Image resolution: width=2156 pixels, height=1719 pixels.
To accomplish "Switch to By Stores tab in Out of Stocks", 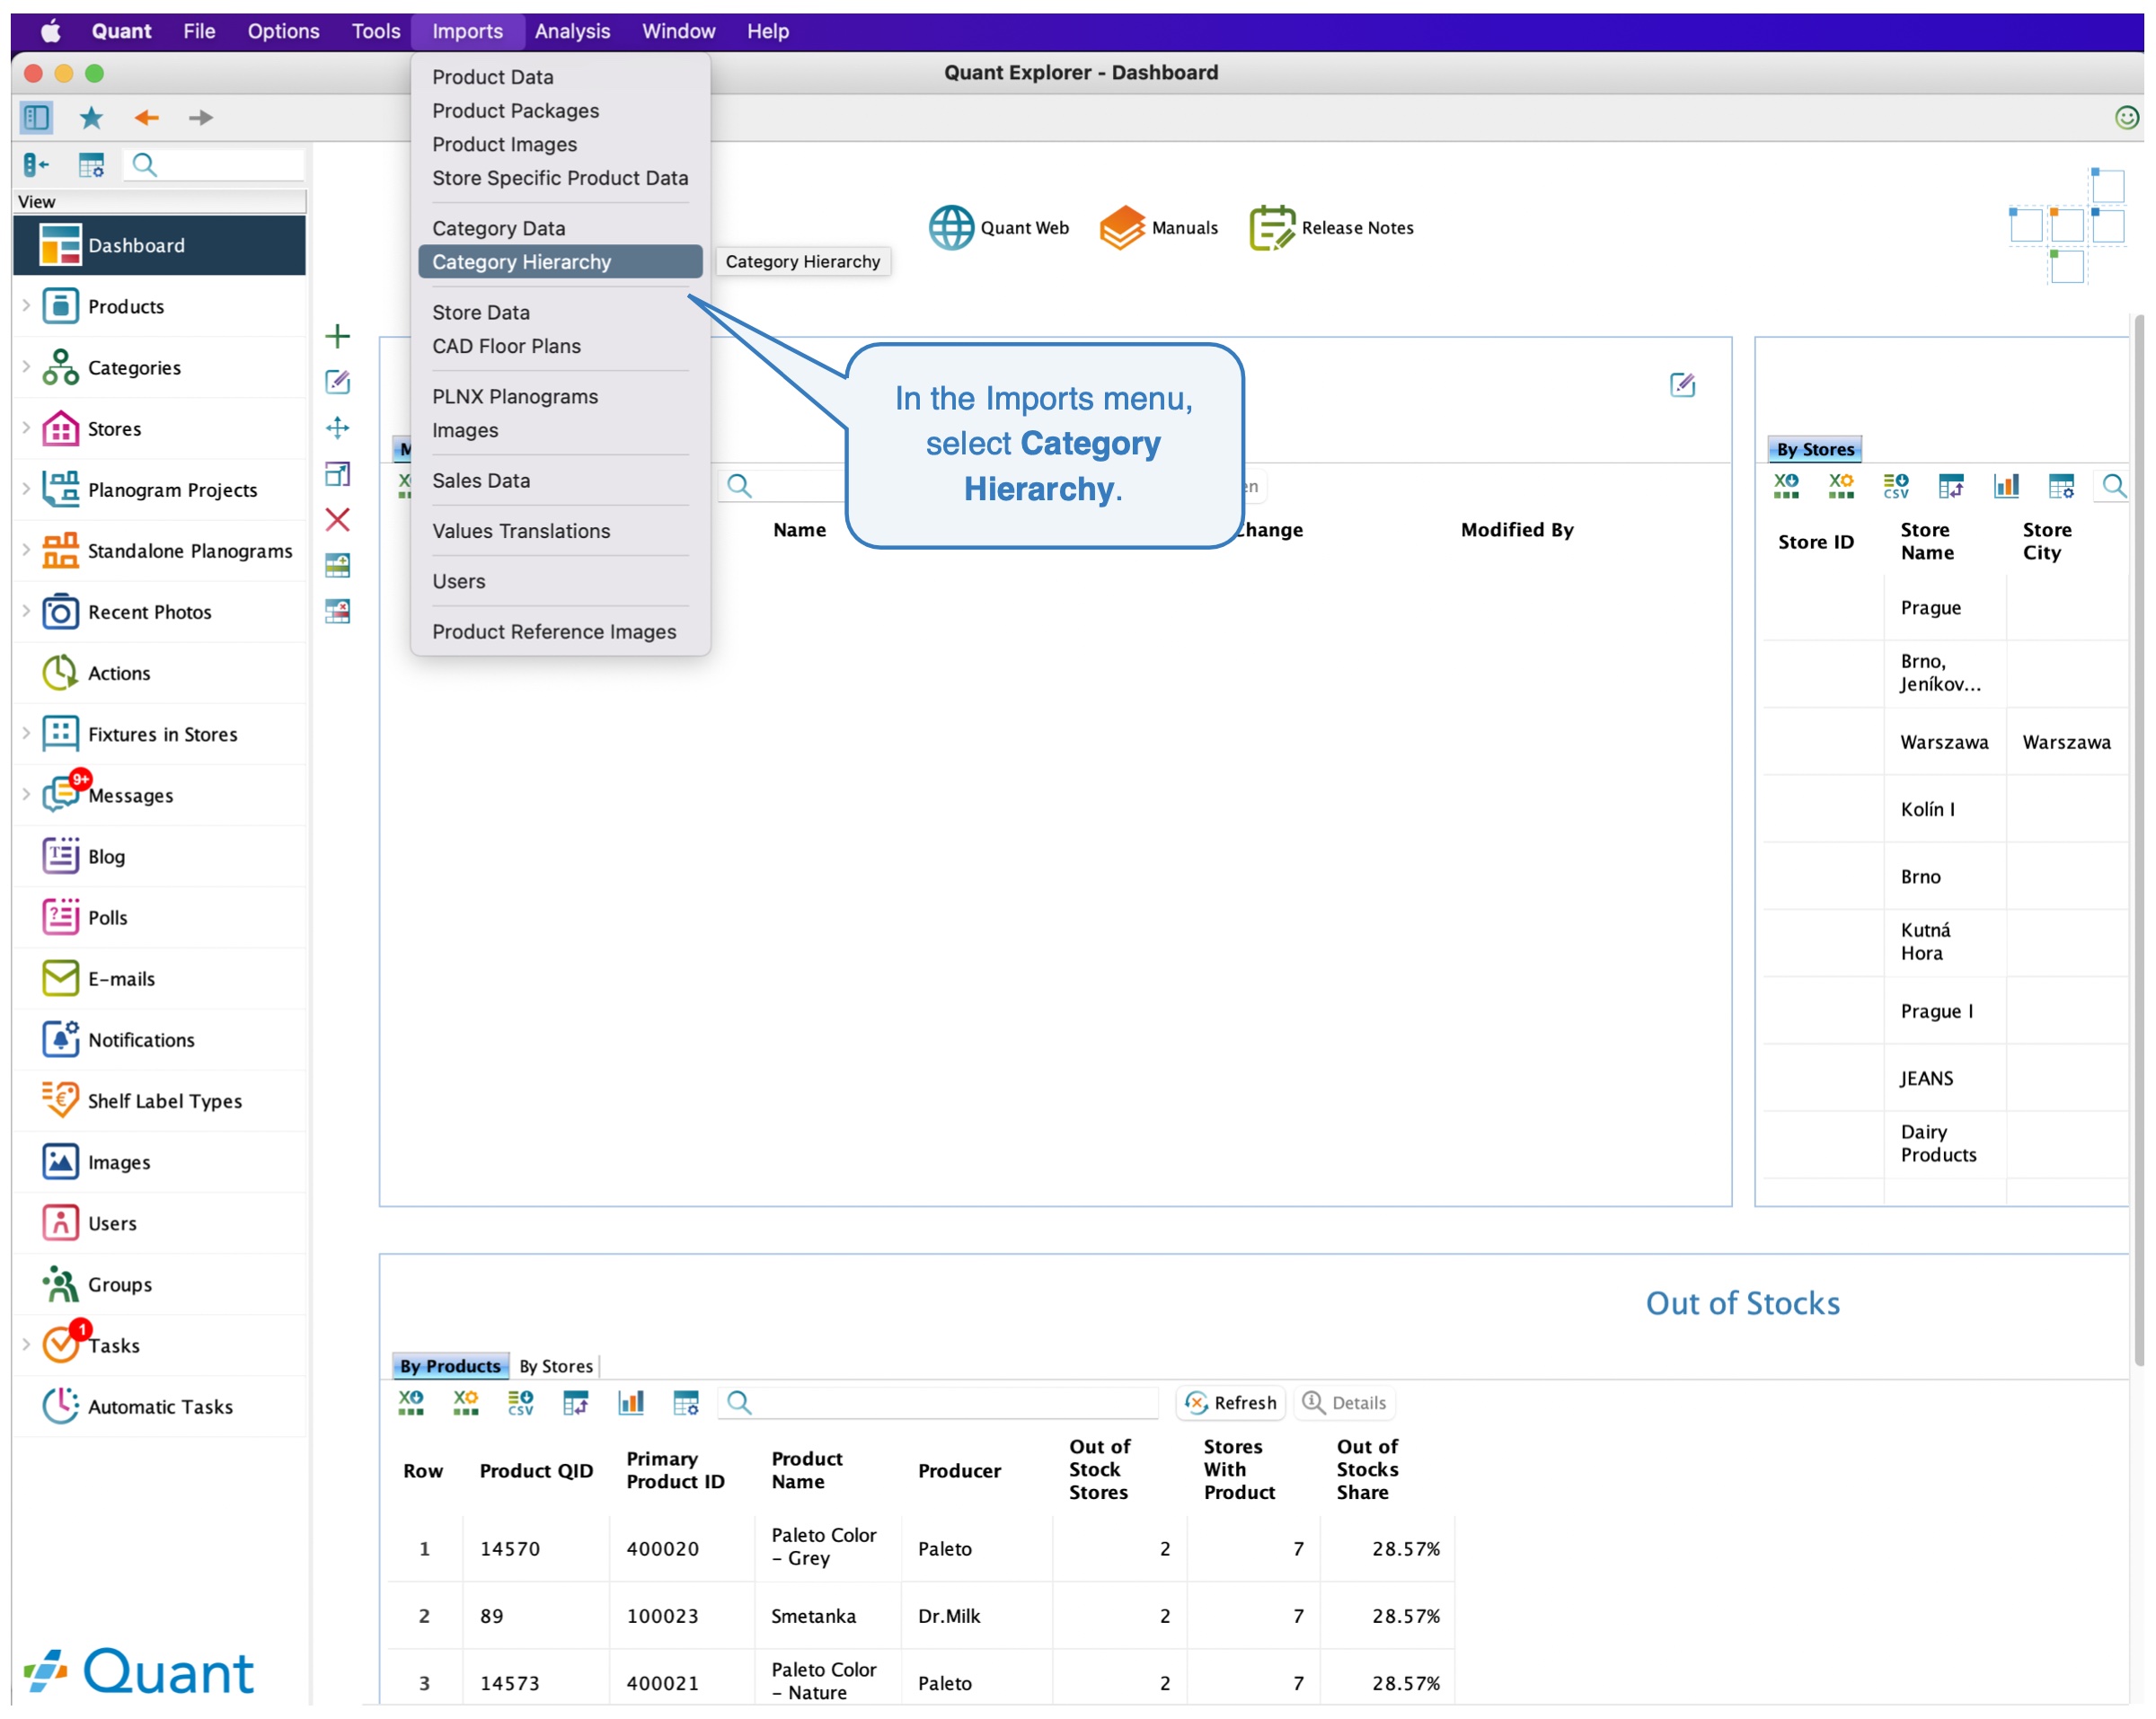I will 556,1367.
